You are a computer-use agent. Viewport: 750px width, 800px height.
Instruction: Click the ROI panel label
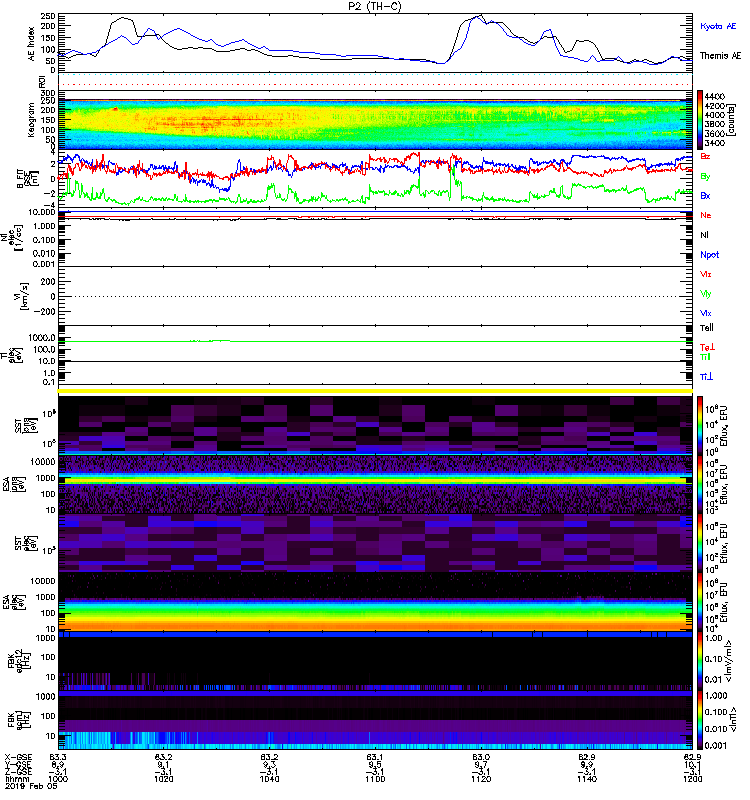coord(43,81)
